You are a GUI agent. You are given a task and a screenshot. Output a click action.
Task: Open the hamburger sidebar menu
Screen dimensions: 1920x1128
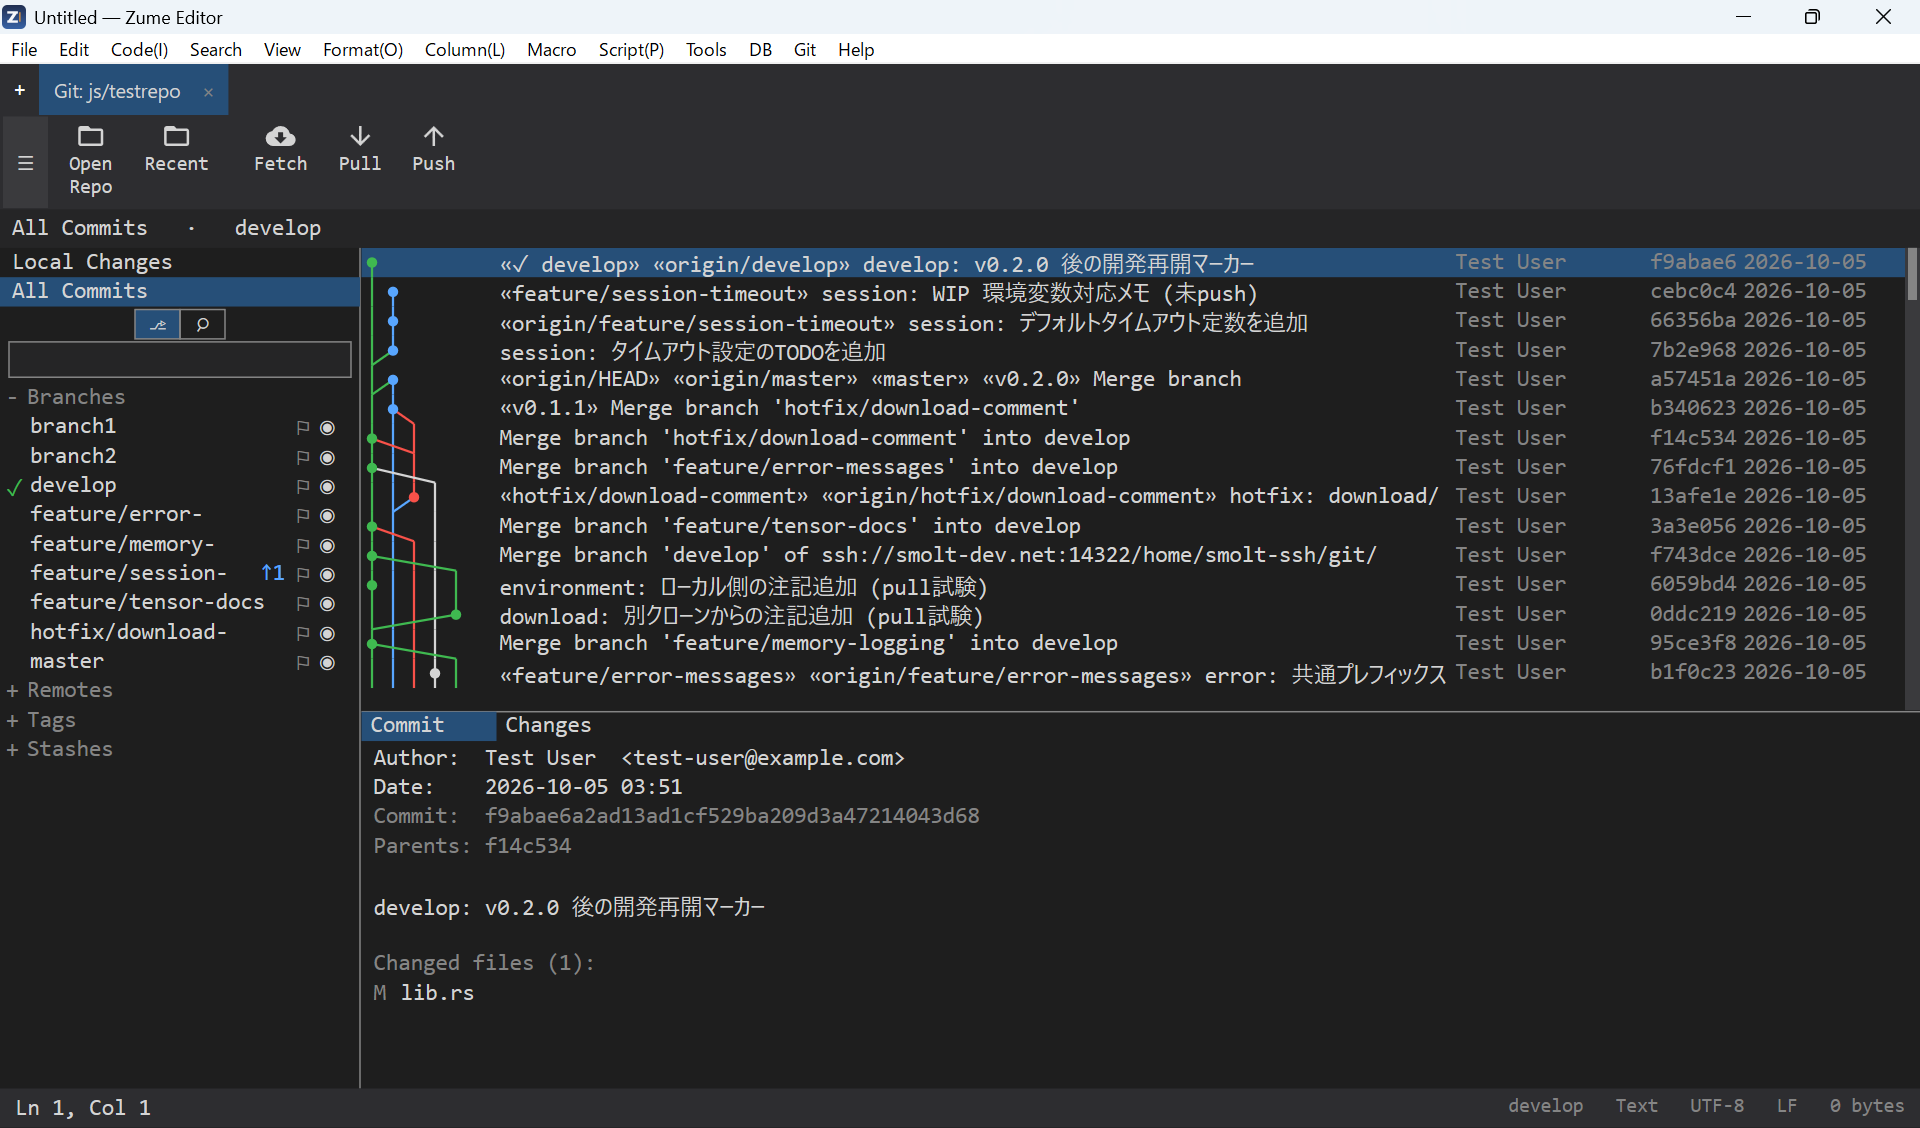click(26, 163)
